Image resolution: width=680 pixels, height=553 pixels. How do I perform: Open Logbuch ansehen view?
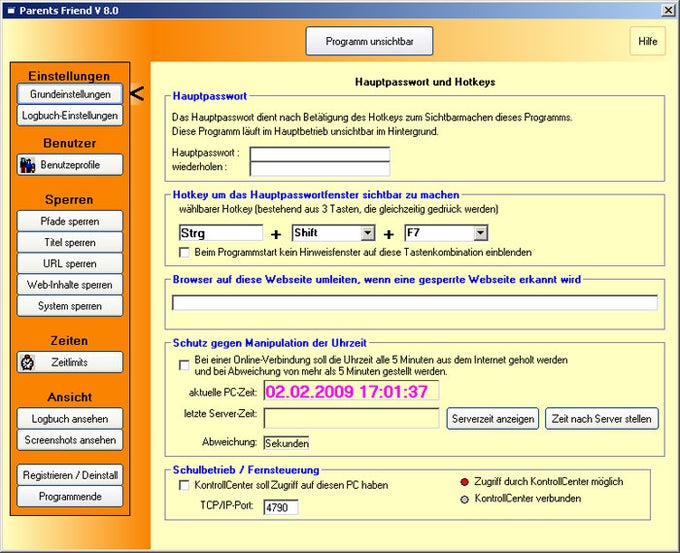70,419
